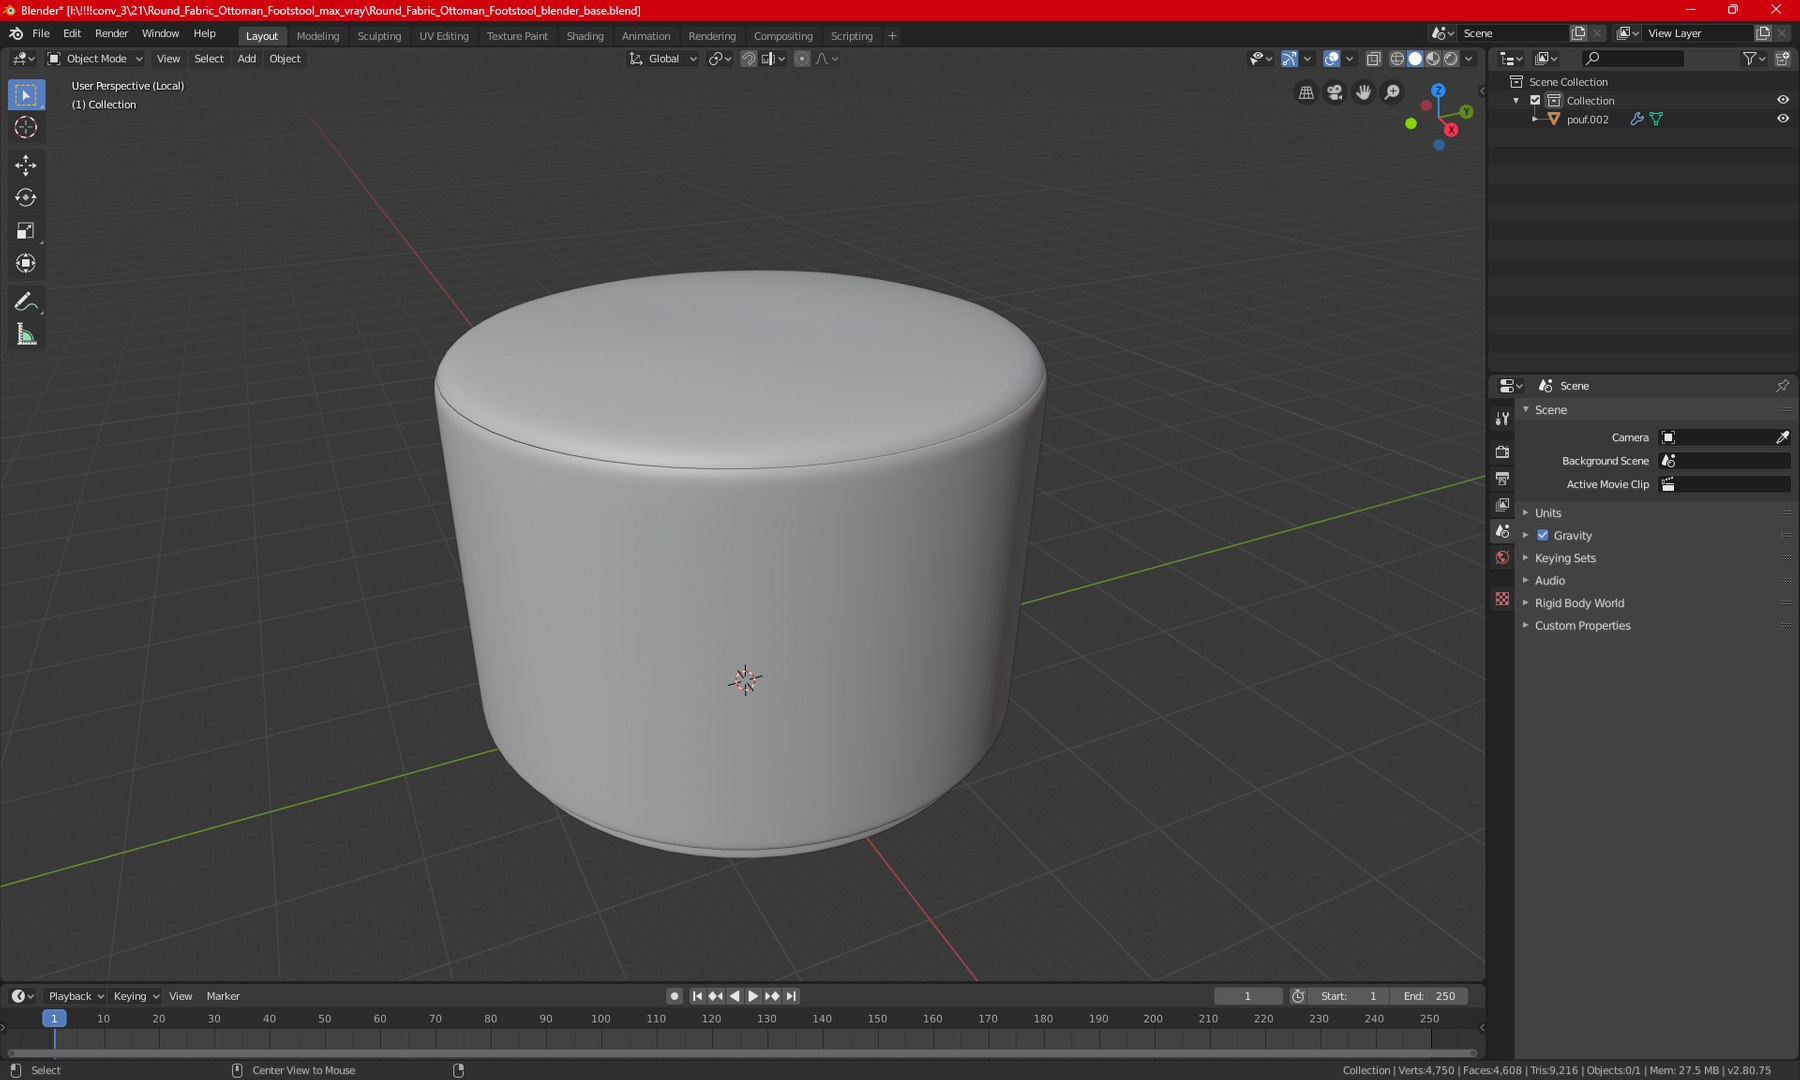Open the Global transform orientation dropdown
The width and height of the screenshot is (1800, 1080).
pos(663,59)
